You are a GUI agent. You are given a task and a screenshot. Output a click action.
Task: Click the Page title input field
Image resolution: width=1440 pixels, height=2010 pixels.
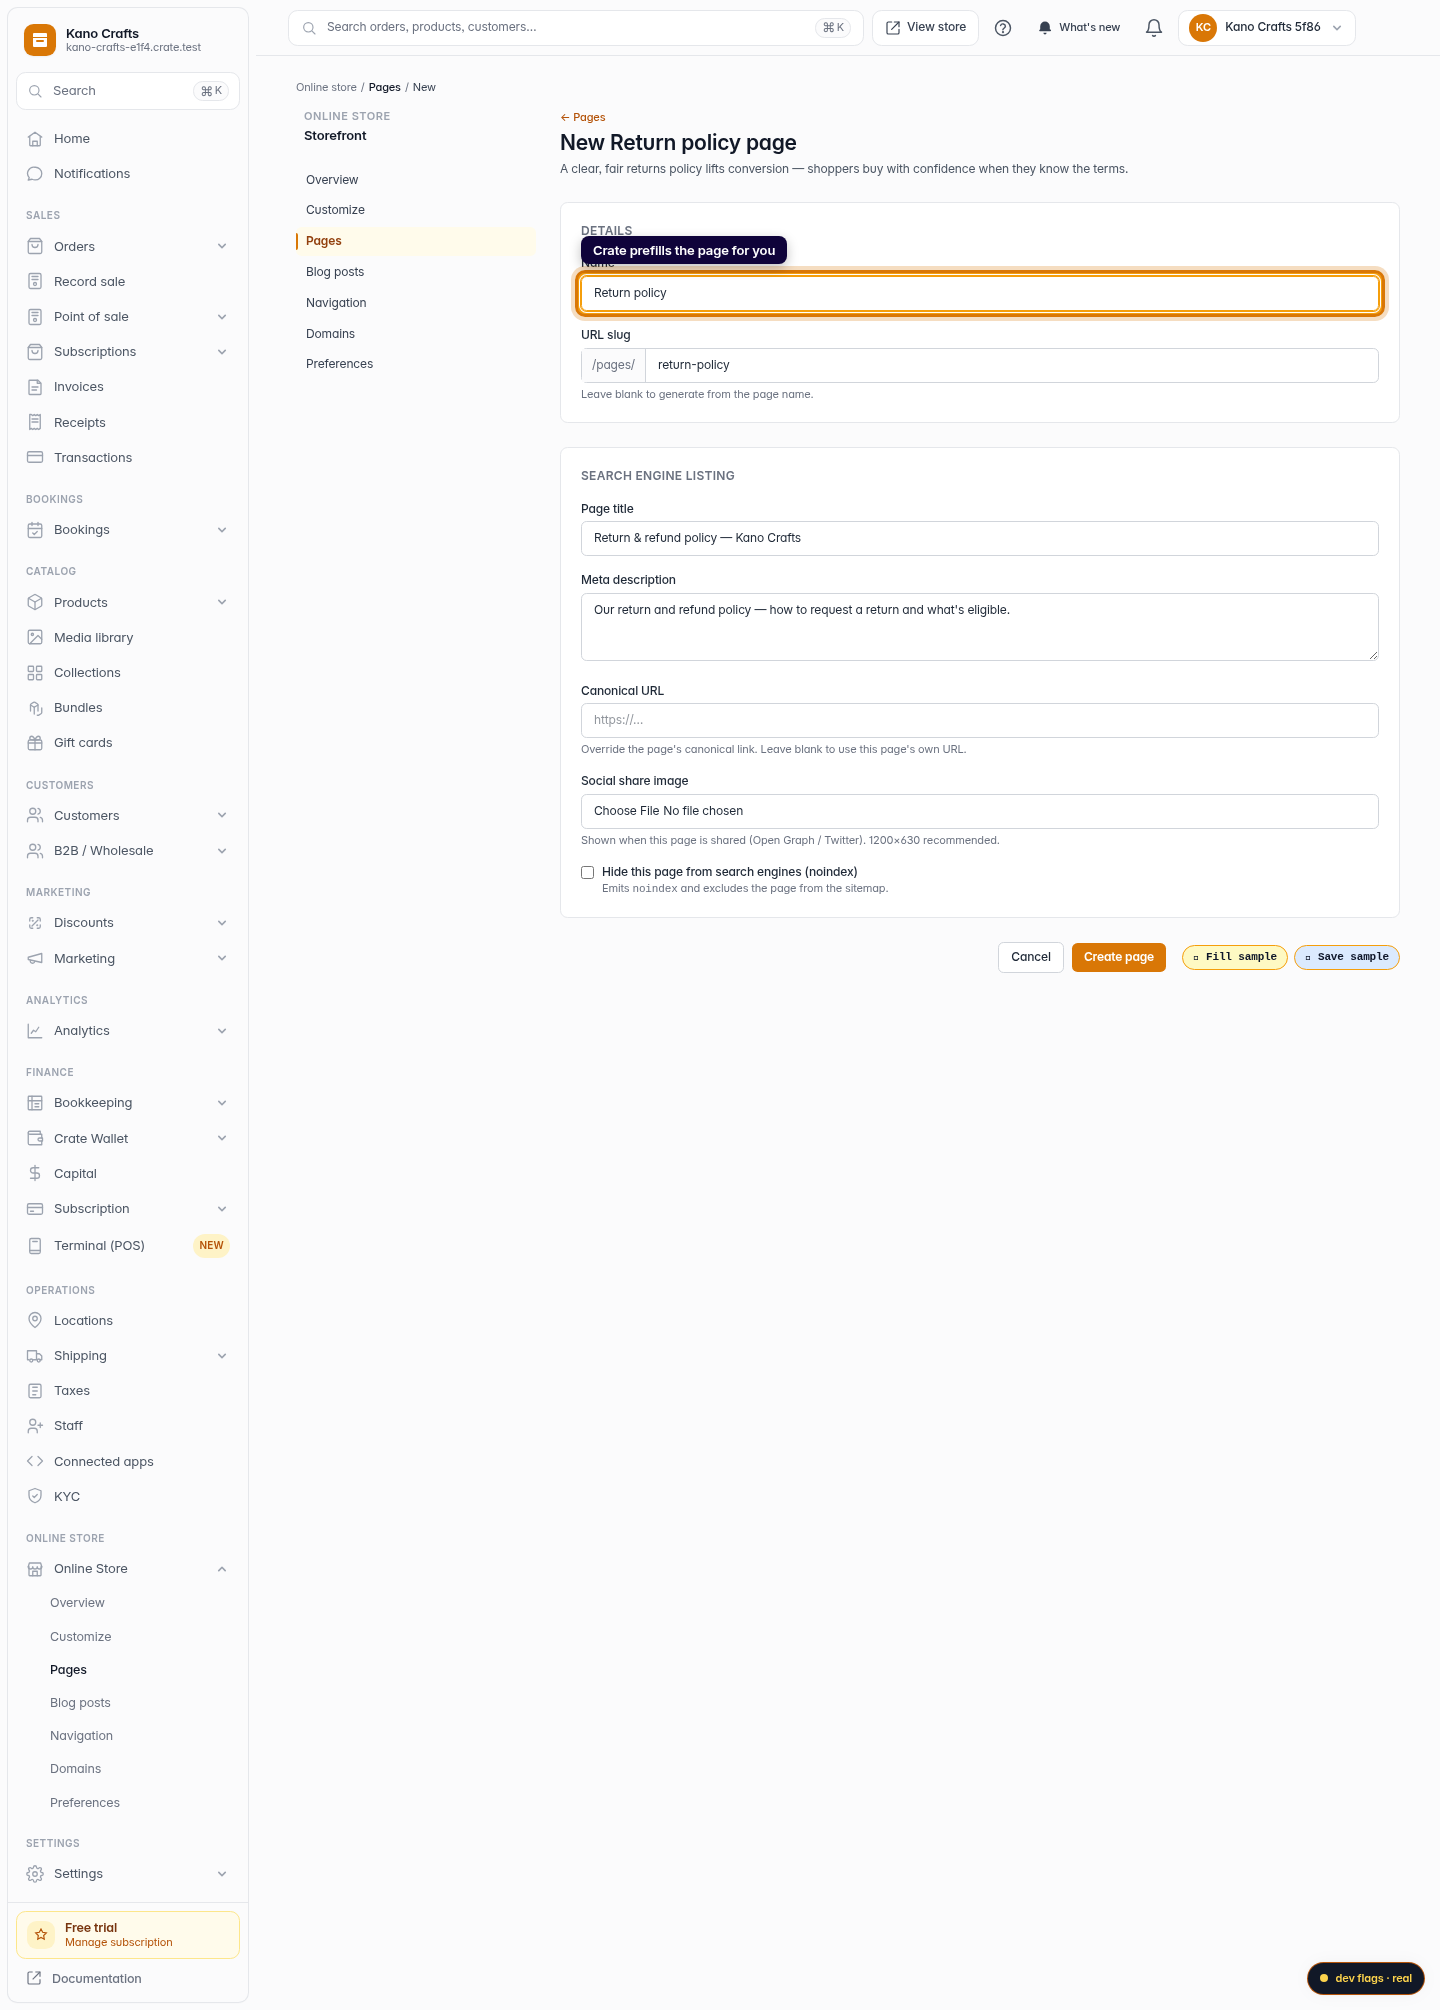[x=980, y=538]
